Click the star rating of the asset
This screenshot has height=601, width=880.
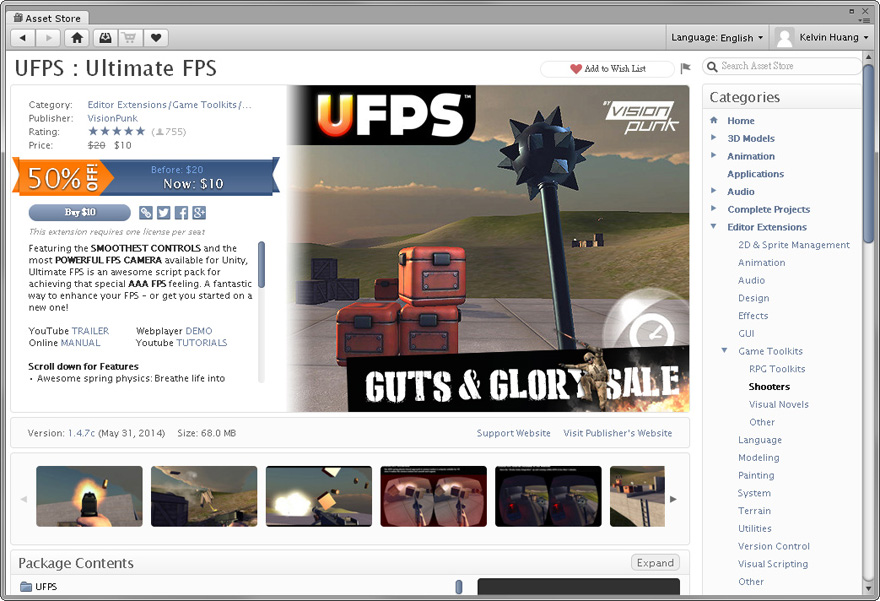pos(117,132)
